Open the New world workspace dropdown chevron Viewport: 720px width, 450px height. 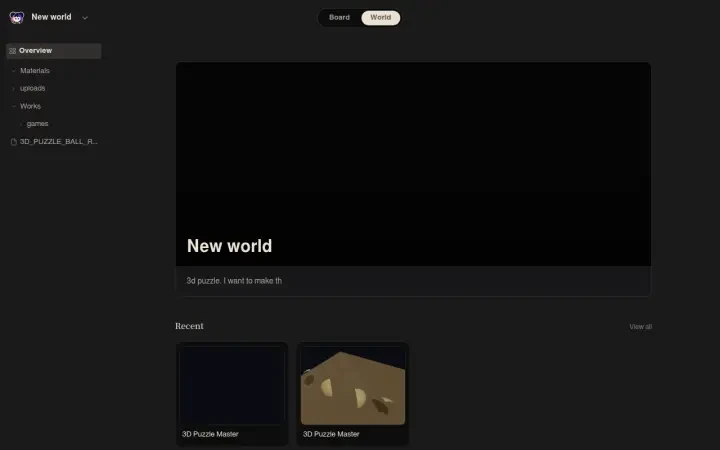pos(85,18)
